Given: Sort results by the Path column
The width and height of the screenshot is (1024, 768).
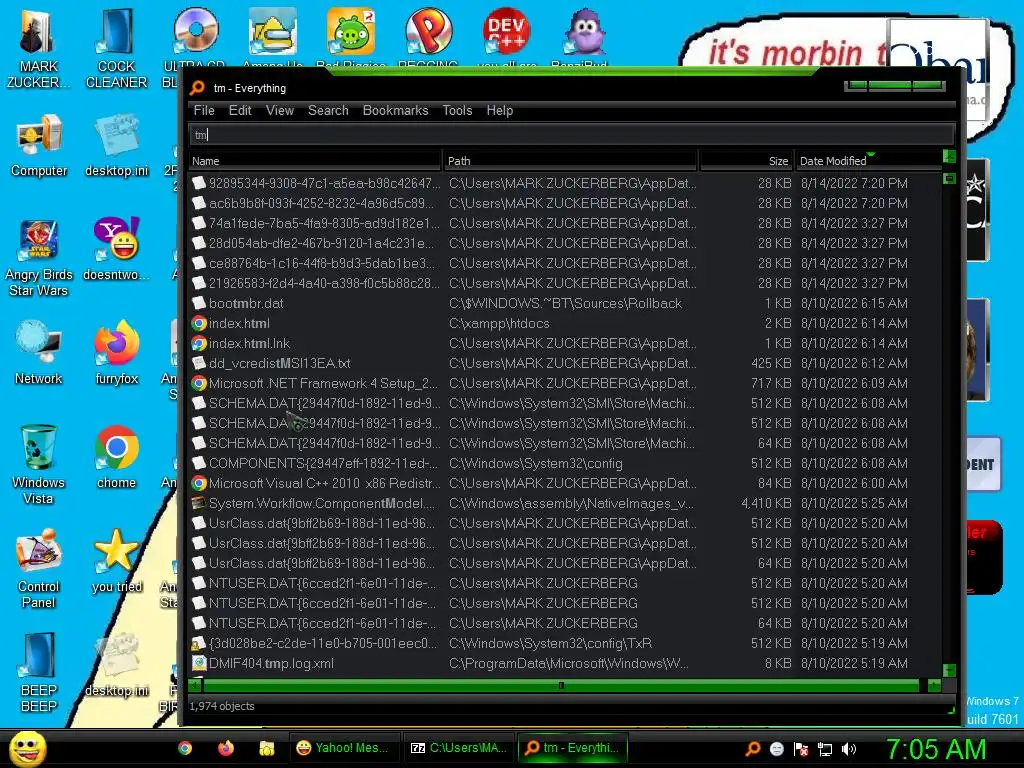Looking at the screenshot, I should point(570,161).
